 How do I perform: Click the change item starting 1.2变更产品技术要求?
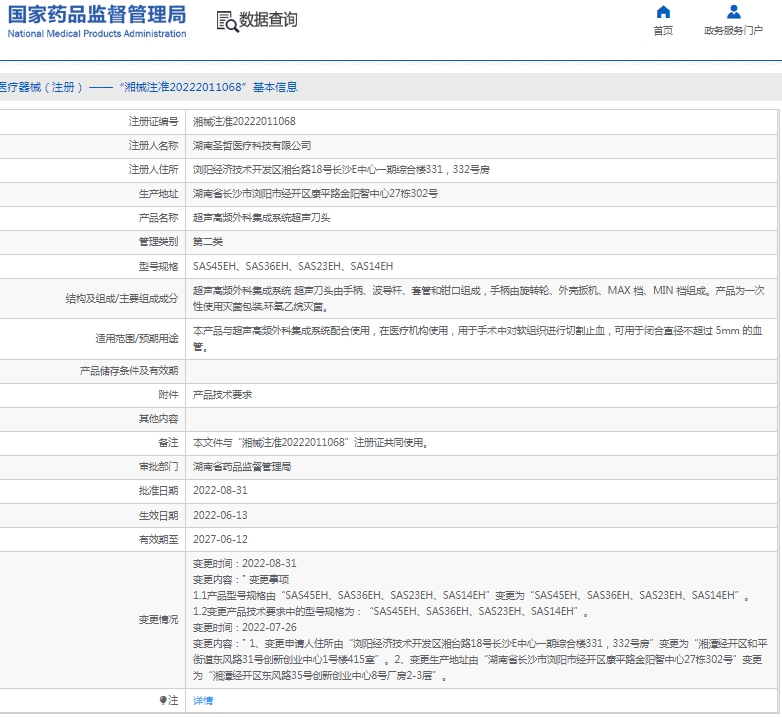(x=391, y=611)
